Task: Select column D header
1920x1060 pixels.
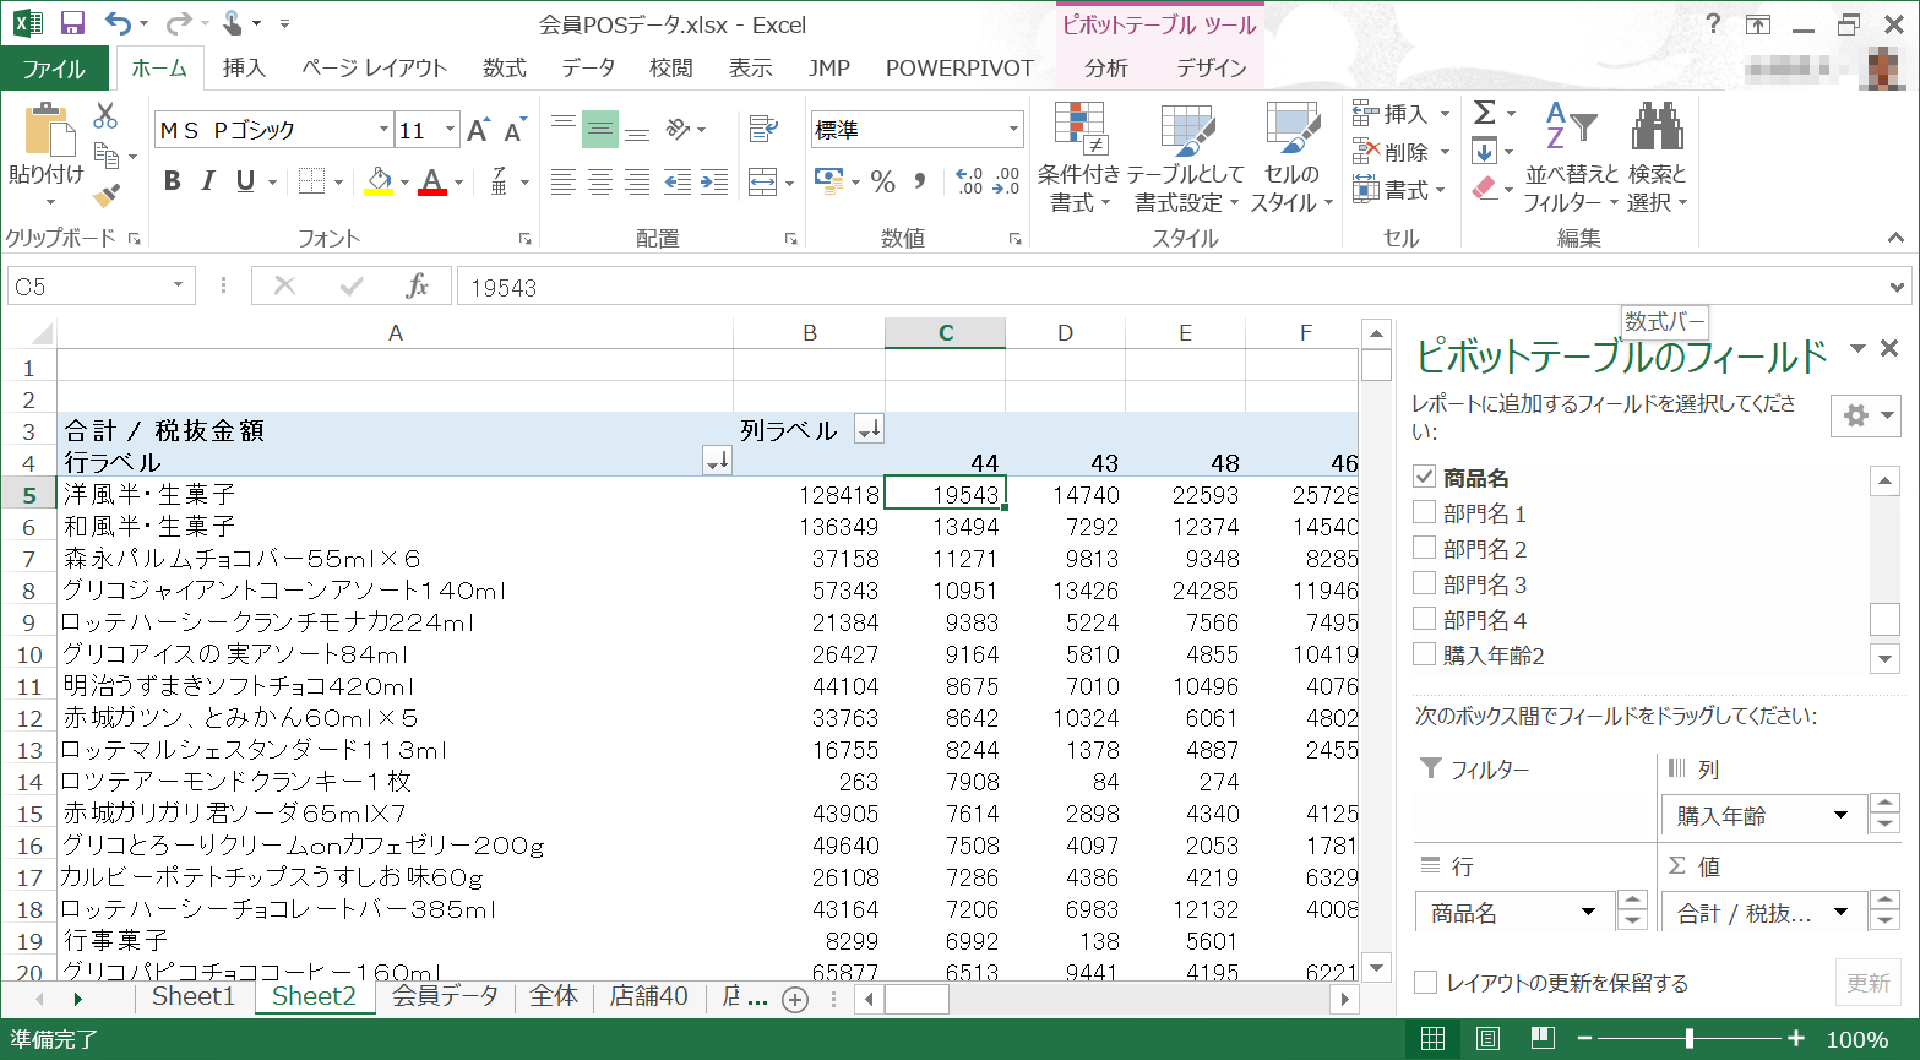Action: click(x=1065, y=333)
